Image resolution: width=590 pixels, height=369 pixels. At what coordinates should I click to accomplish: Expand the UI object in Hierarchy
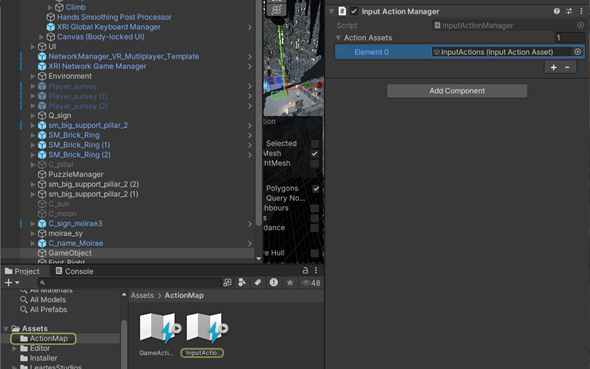pos(33,47)
